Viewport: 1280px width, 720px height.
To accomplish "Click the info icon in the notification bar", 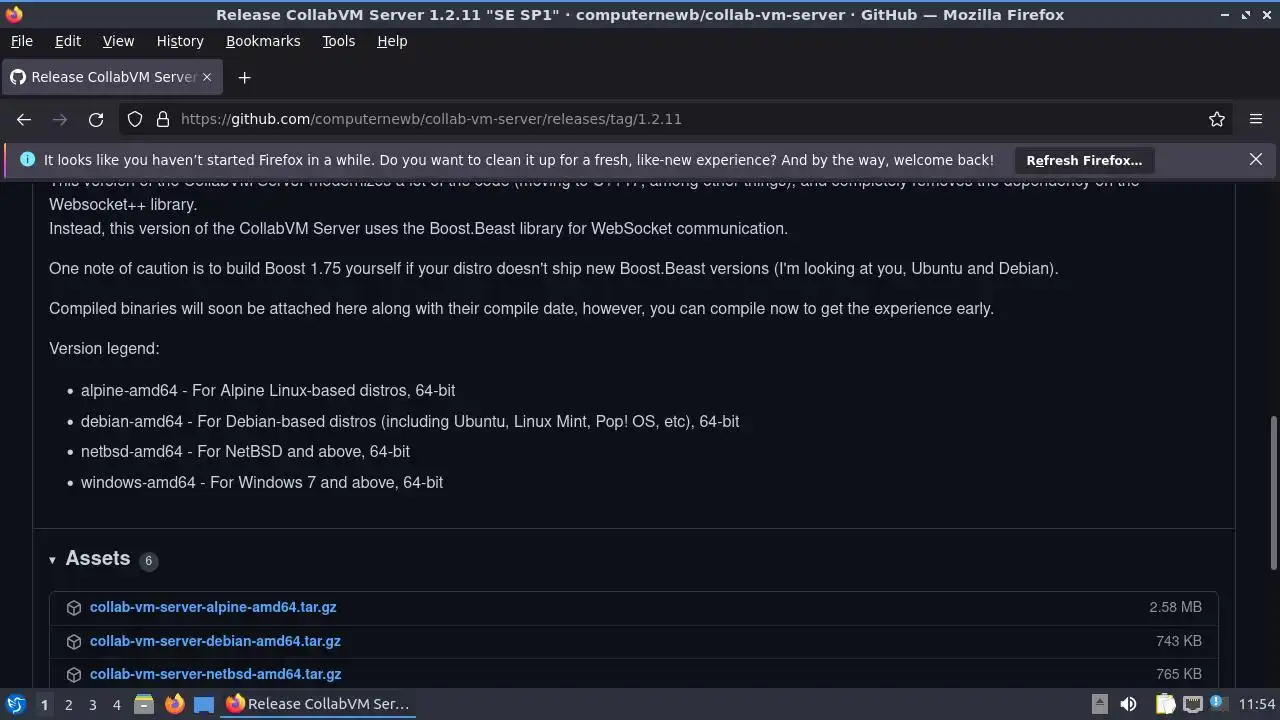I will [x=27, y=160].
